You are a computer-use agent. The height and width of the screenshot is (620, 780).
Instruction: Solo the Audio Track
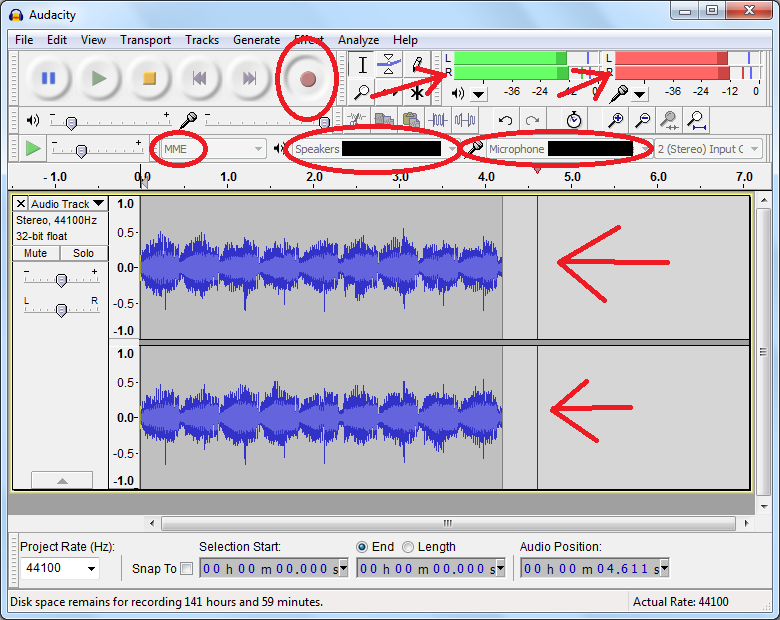84,253
